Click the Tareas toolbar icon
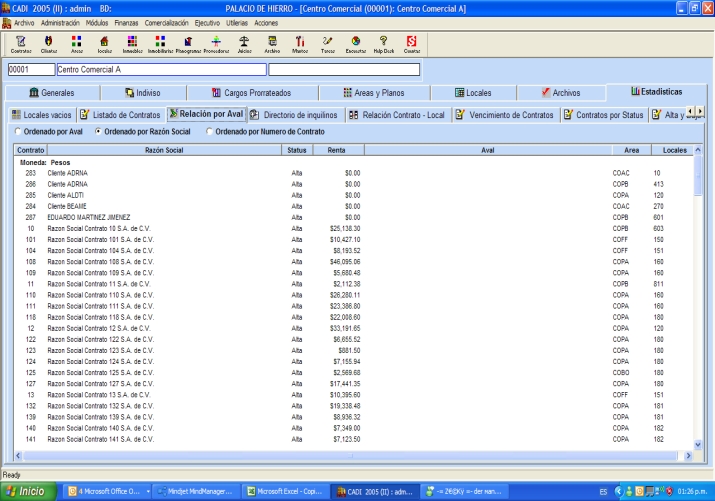 327,42
